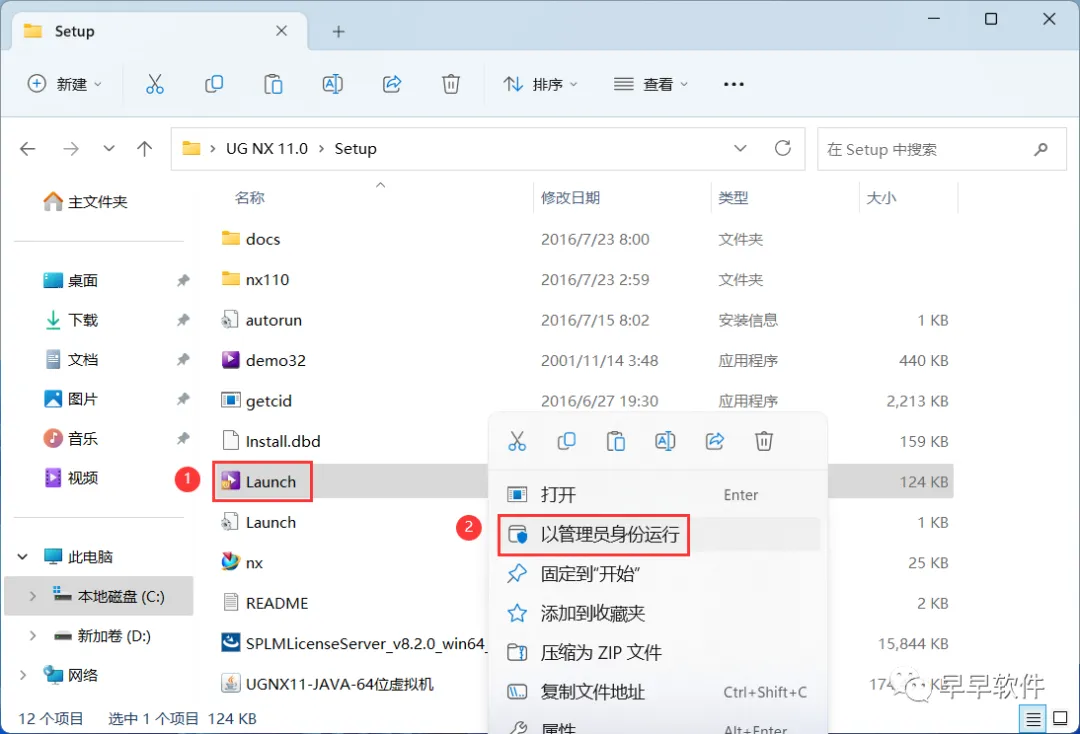Click Copy icon in the context menu

(x=566, y=441)
